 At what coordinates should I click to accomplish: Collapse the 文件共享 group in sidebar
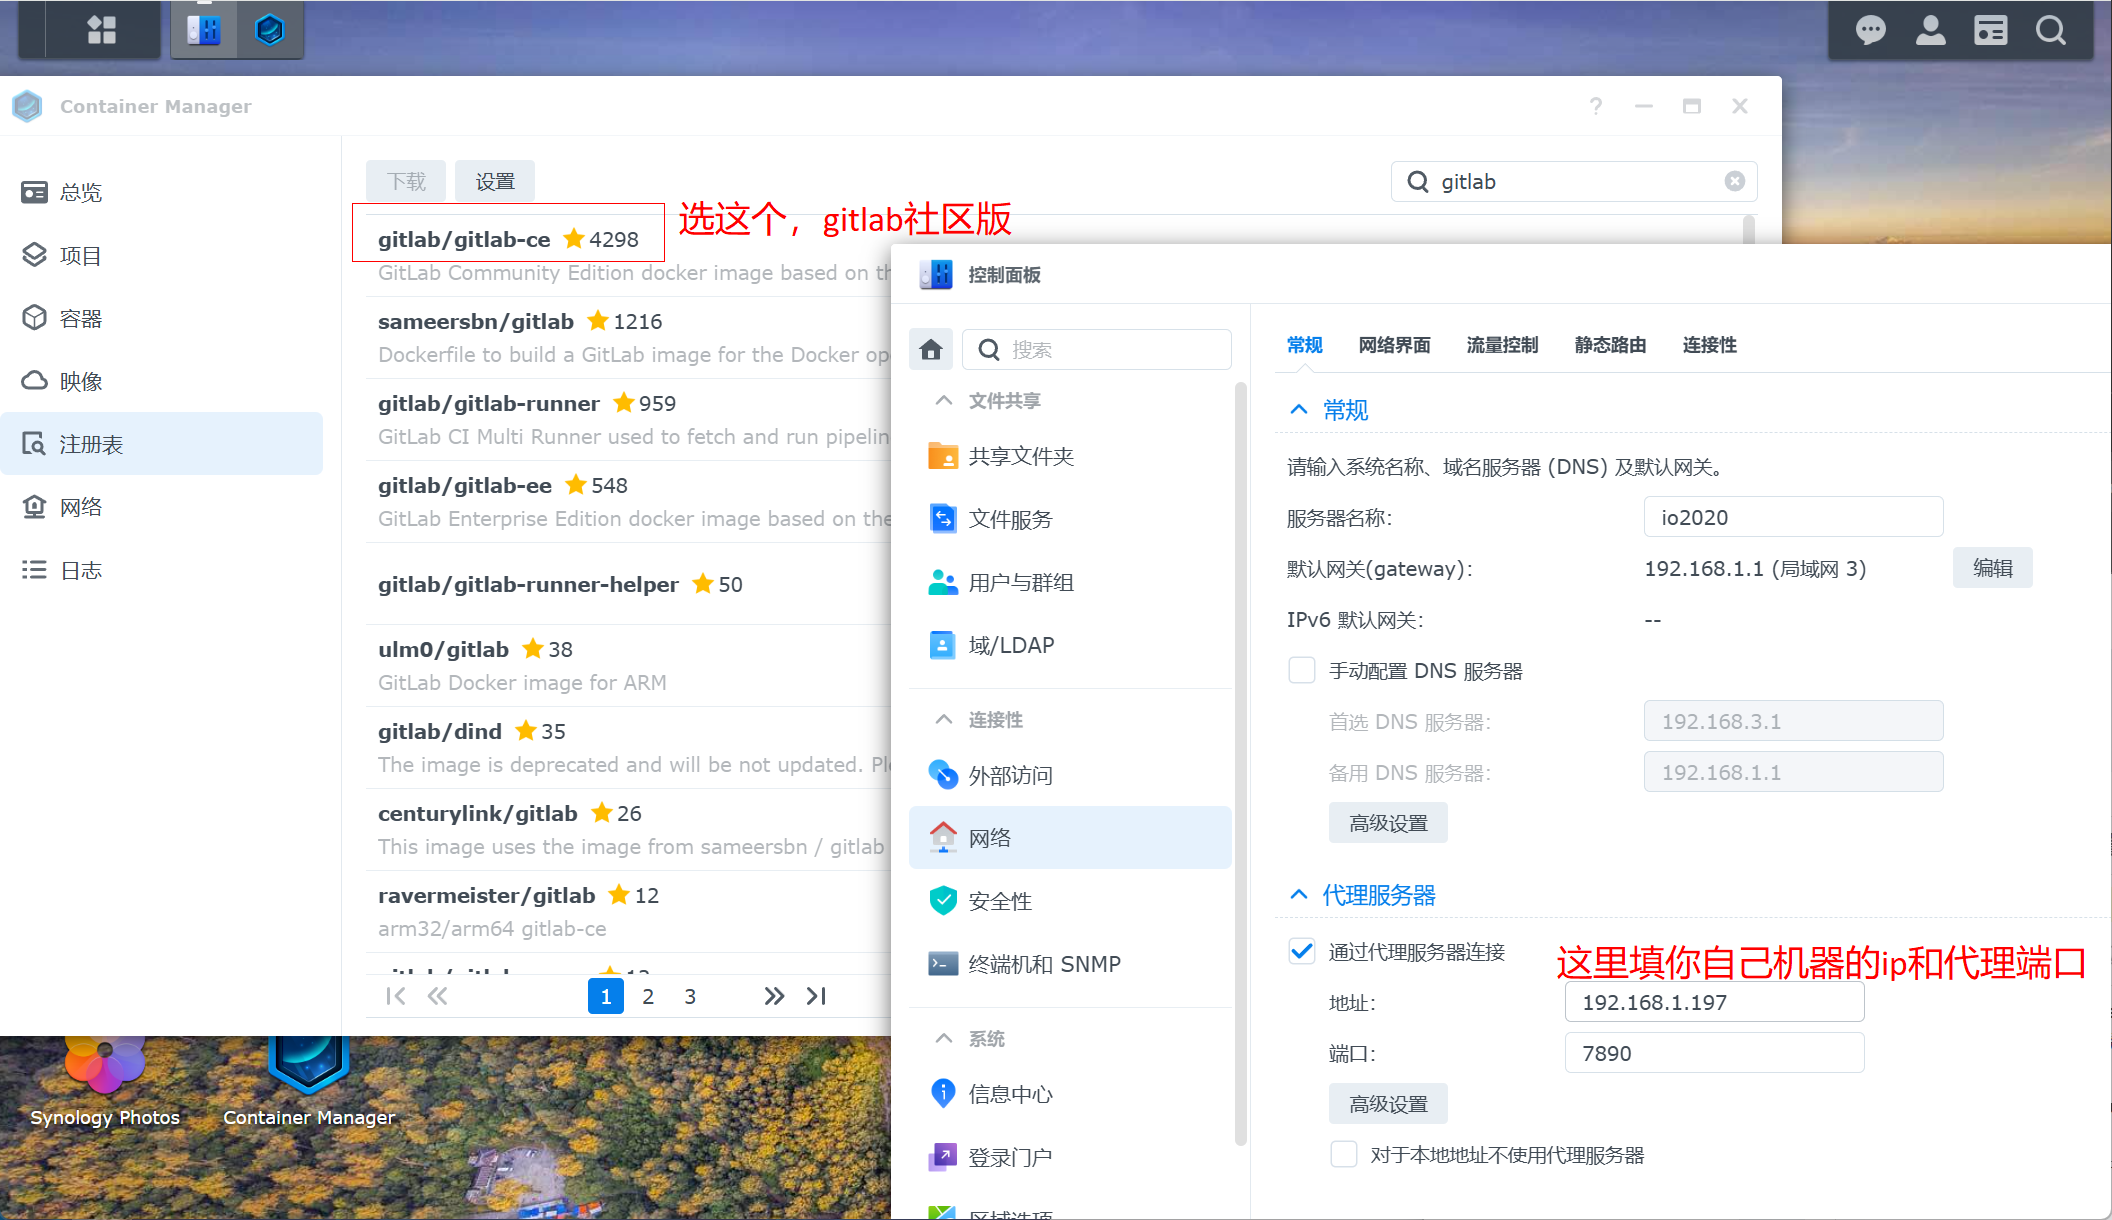(943, 399)
